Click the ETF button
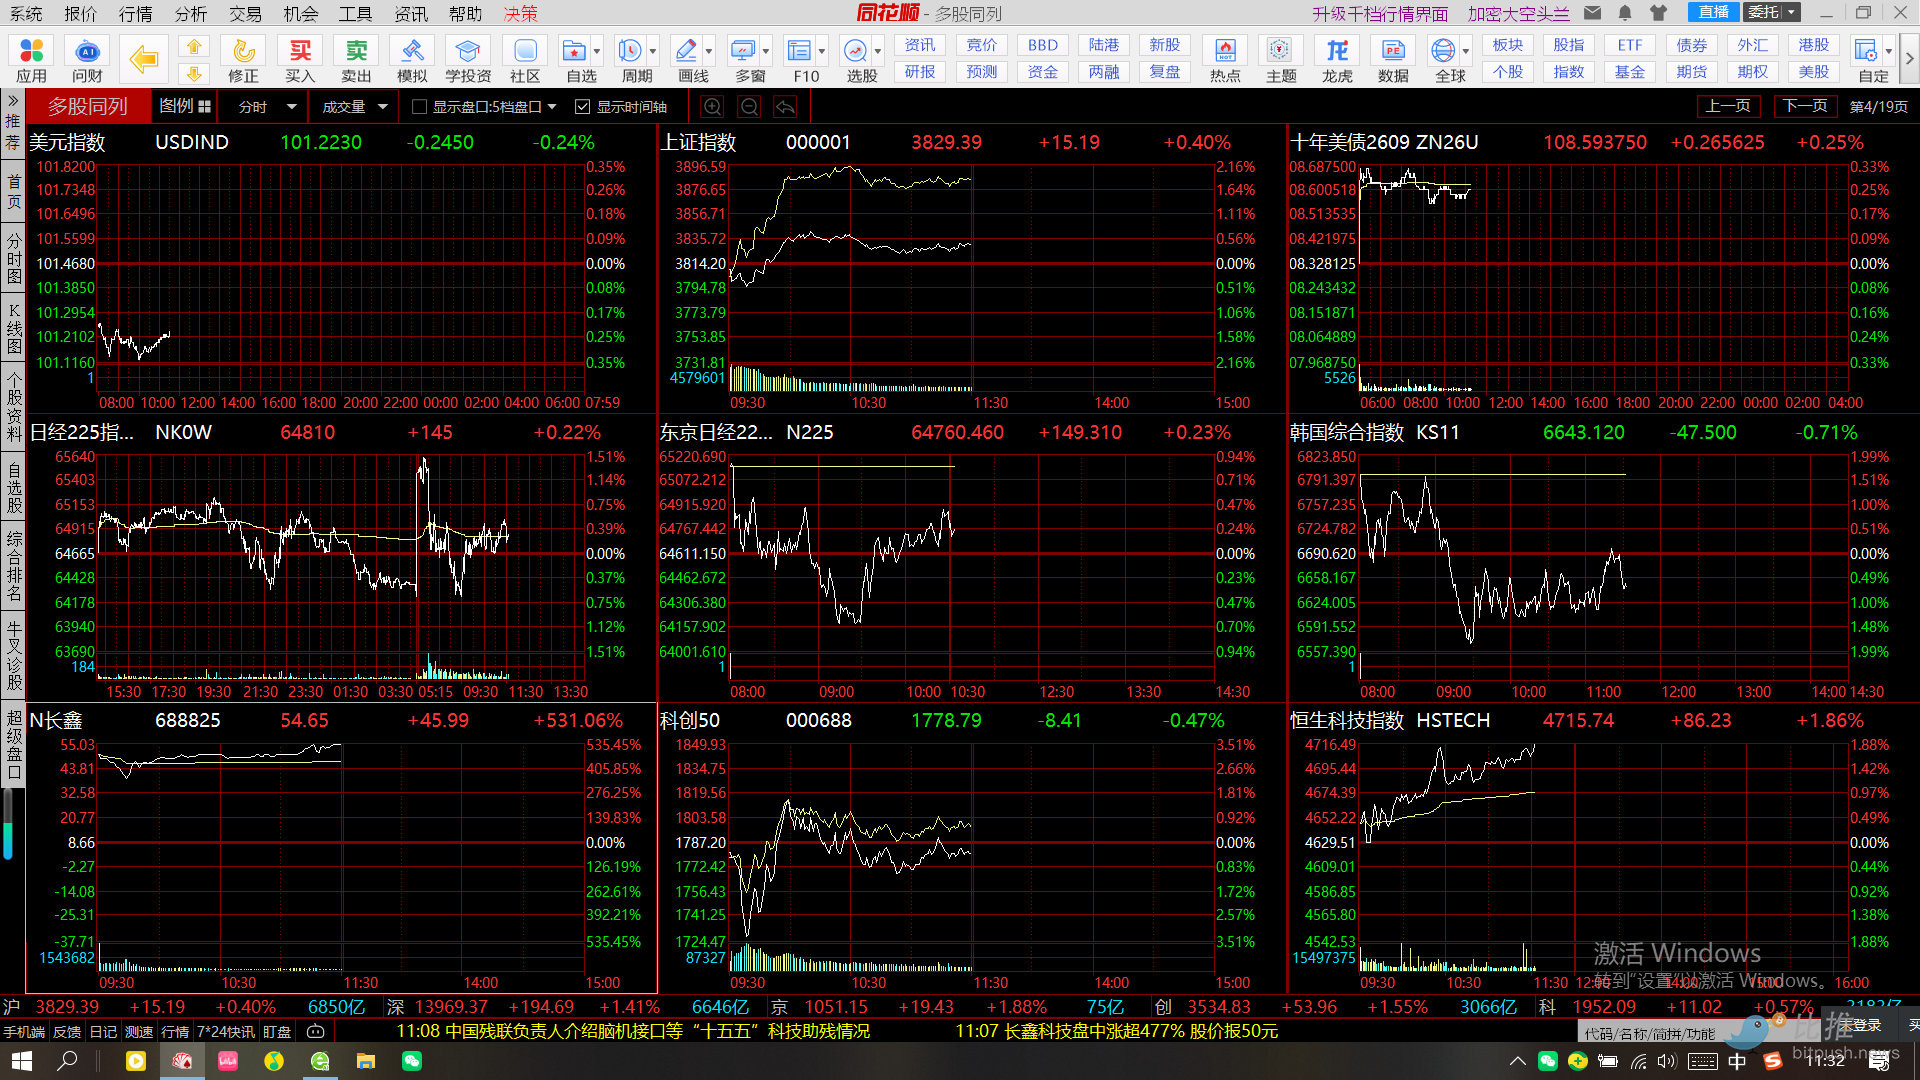Image resolution: width=1920 pixels, height=1080 pixels. coord(1630,45)
